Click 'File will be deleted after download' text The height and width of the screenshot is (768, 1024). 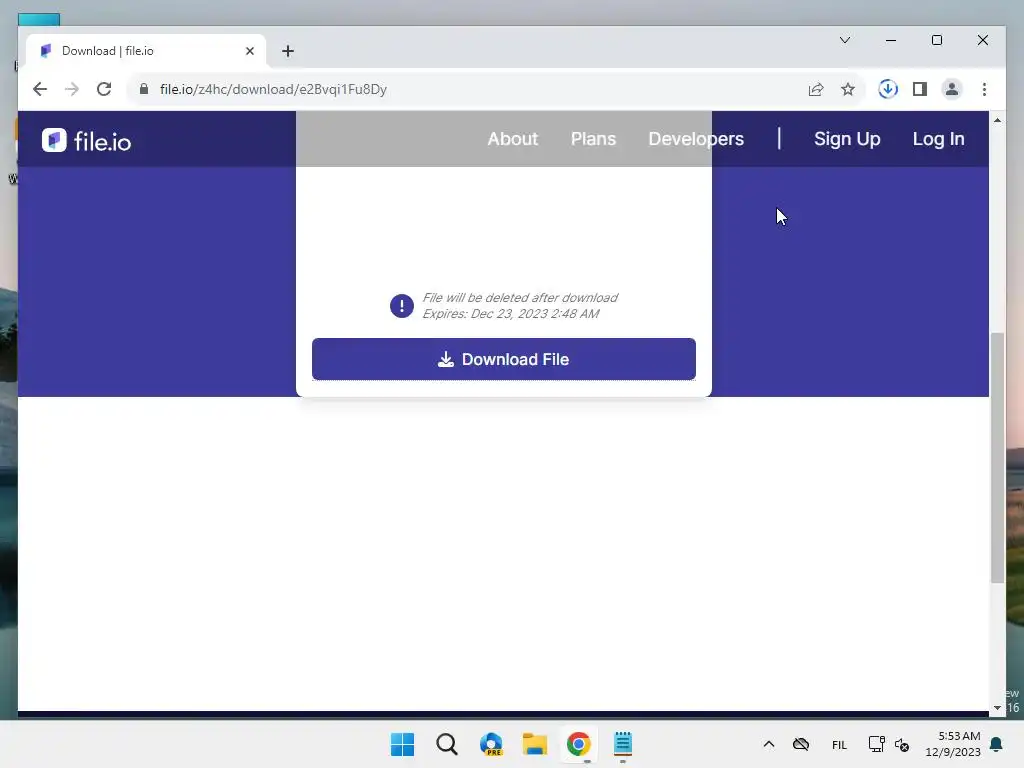point(520,298)
